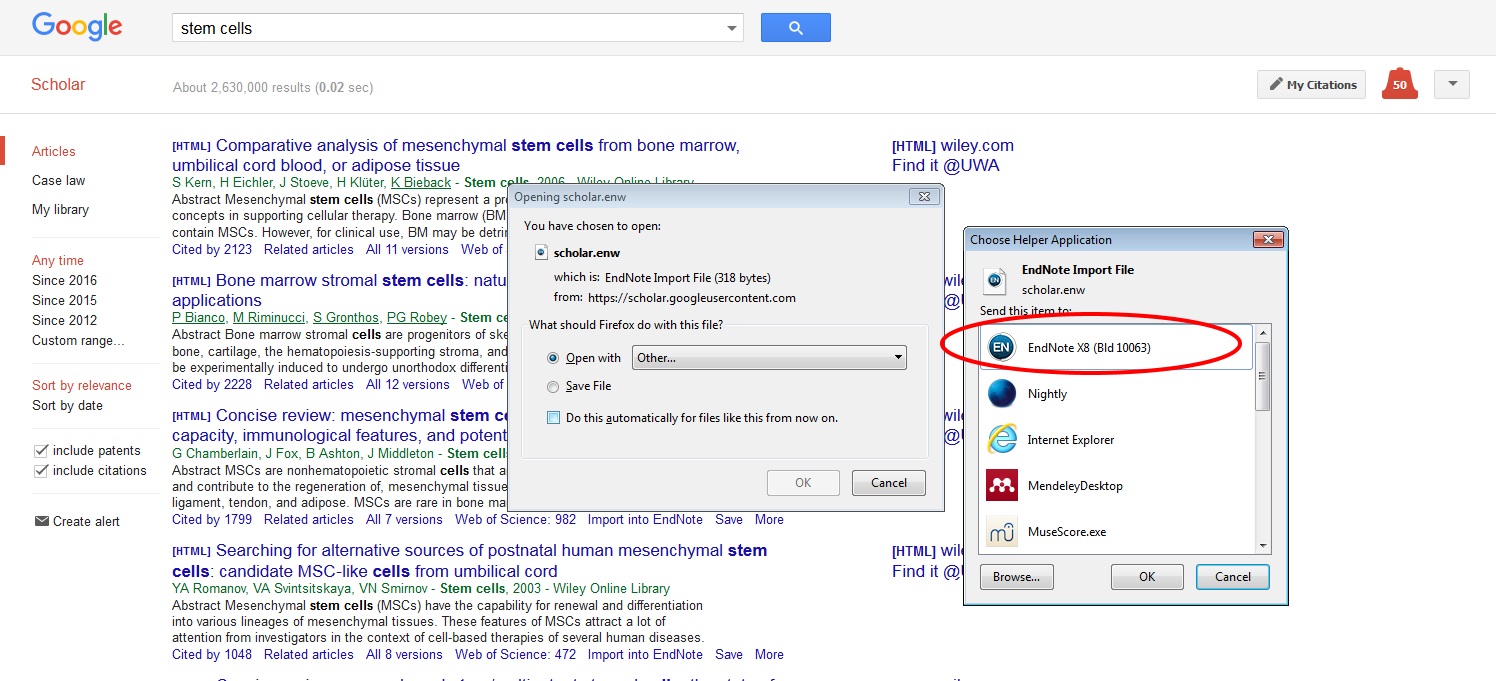Expand the search box suggestions arrow
The width and height of the screenshot is (1496, 681).
[x=733, y=28]
